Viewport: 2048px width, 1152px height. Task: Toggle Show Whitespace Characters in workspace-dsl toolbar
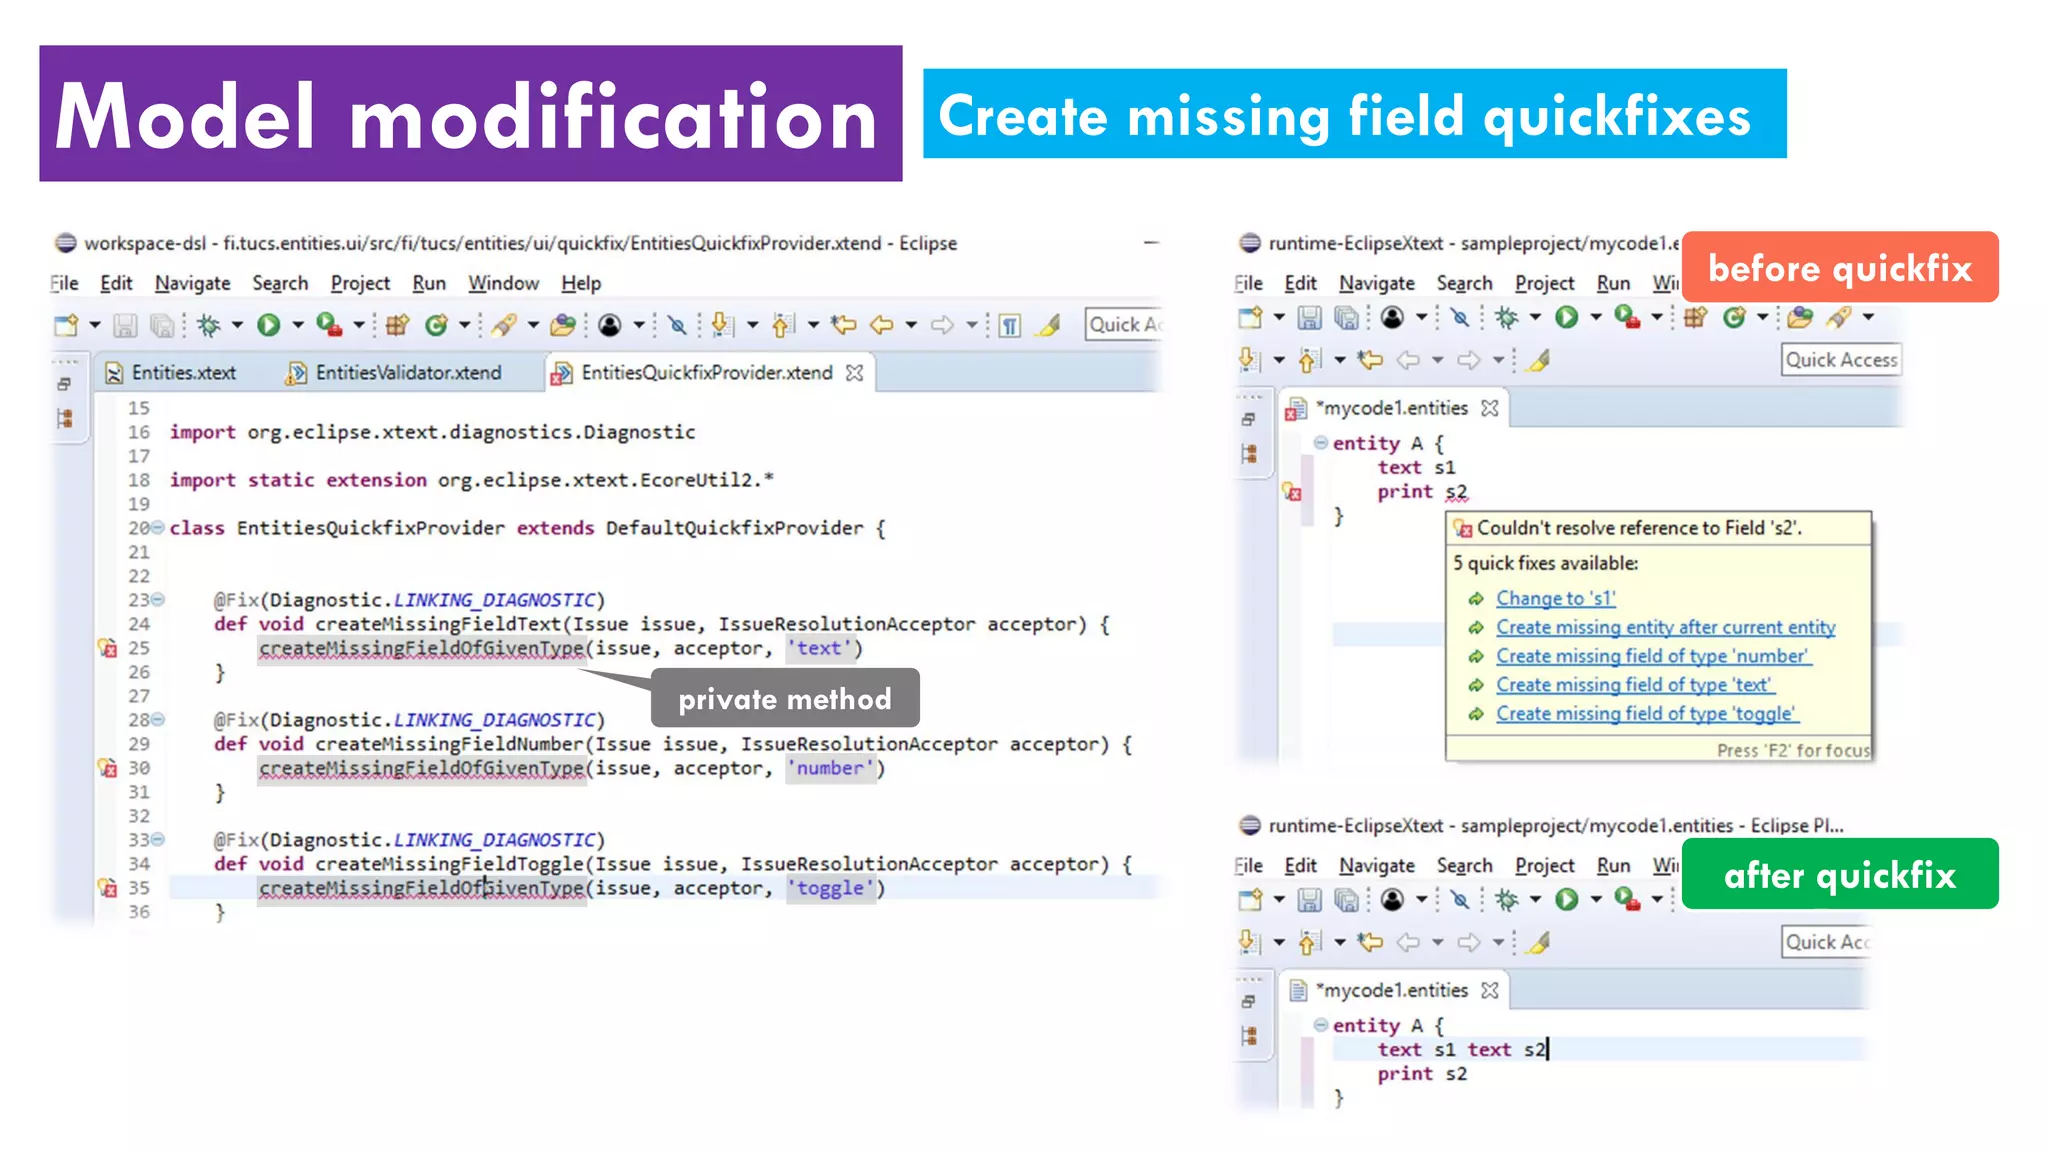(x=1010, y=325)
